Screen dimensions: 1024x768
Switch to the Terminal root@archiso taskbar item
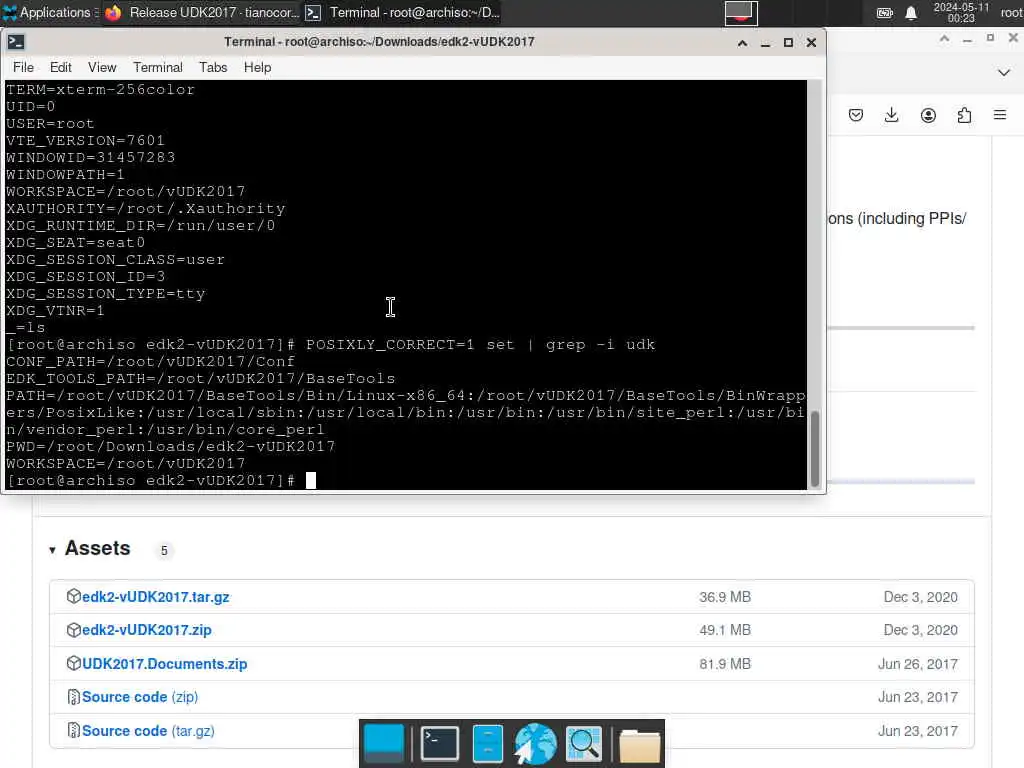coord(403,12)
